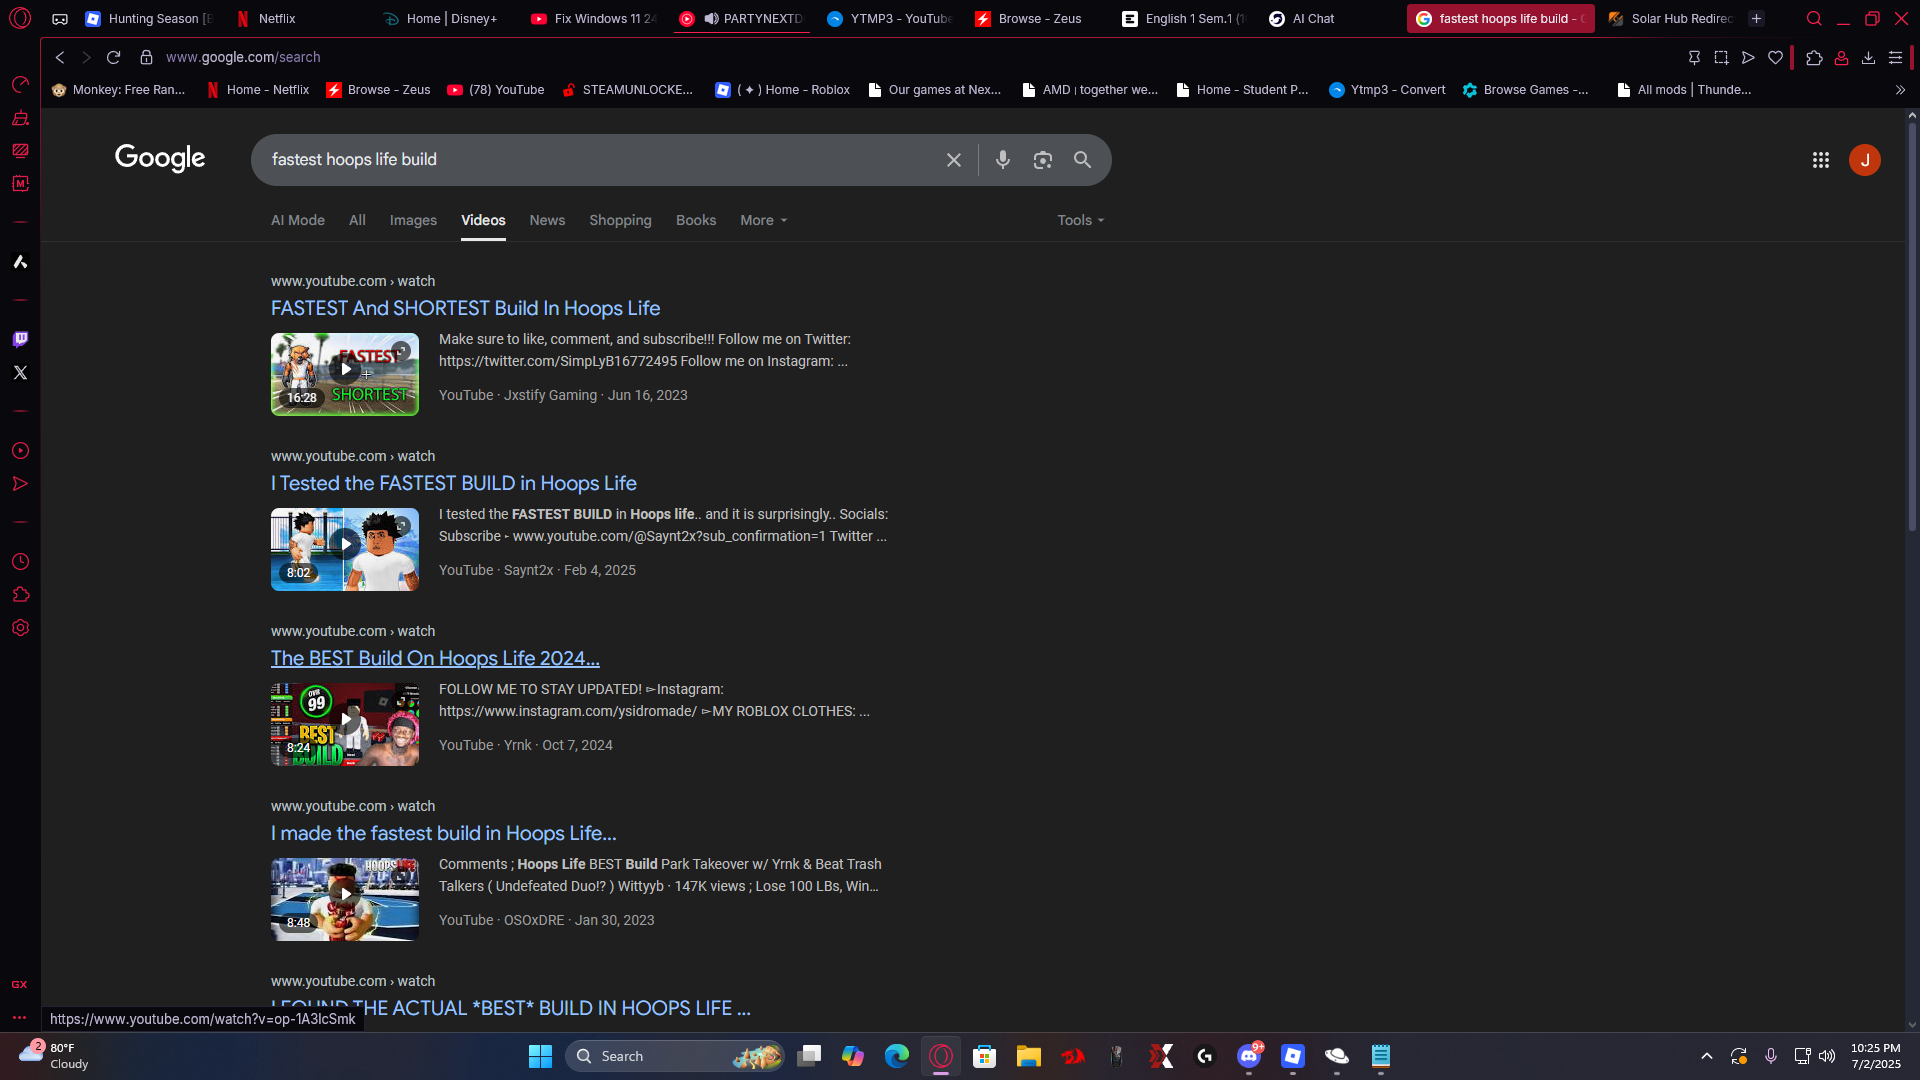Open 'I Tested the FASTEST BUILD' result
Viewport: 1920px width, 1080px height.
(x=454, y=483)
